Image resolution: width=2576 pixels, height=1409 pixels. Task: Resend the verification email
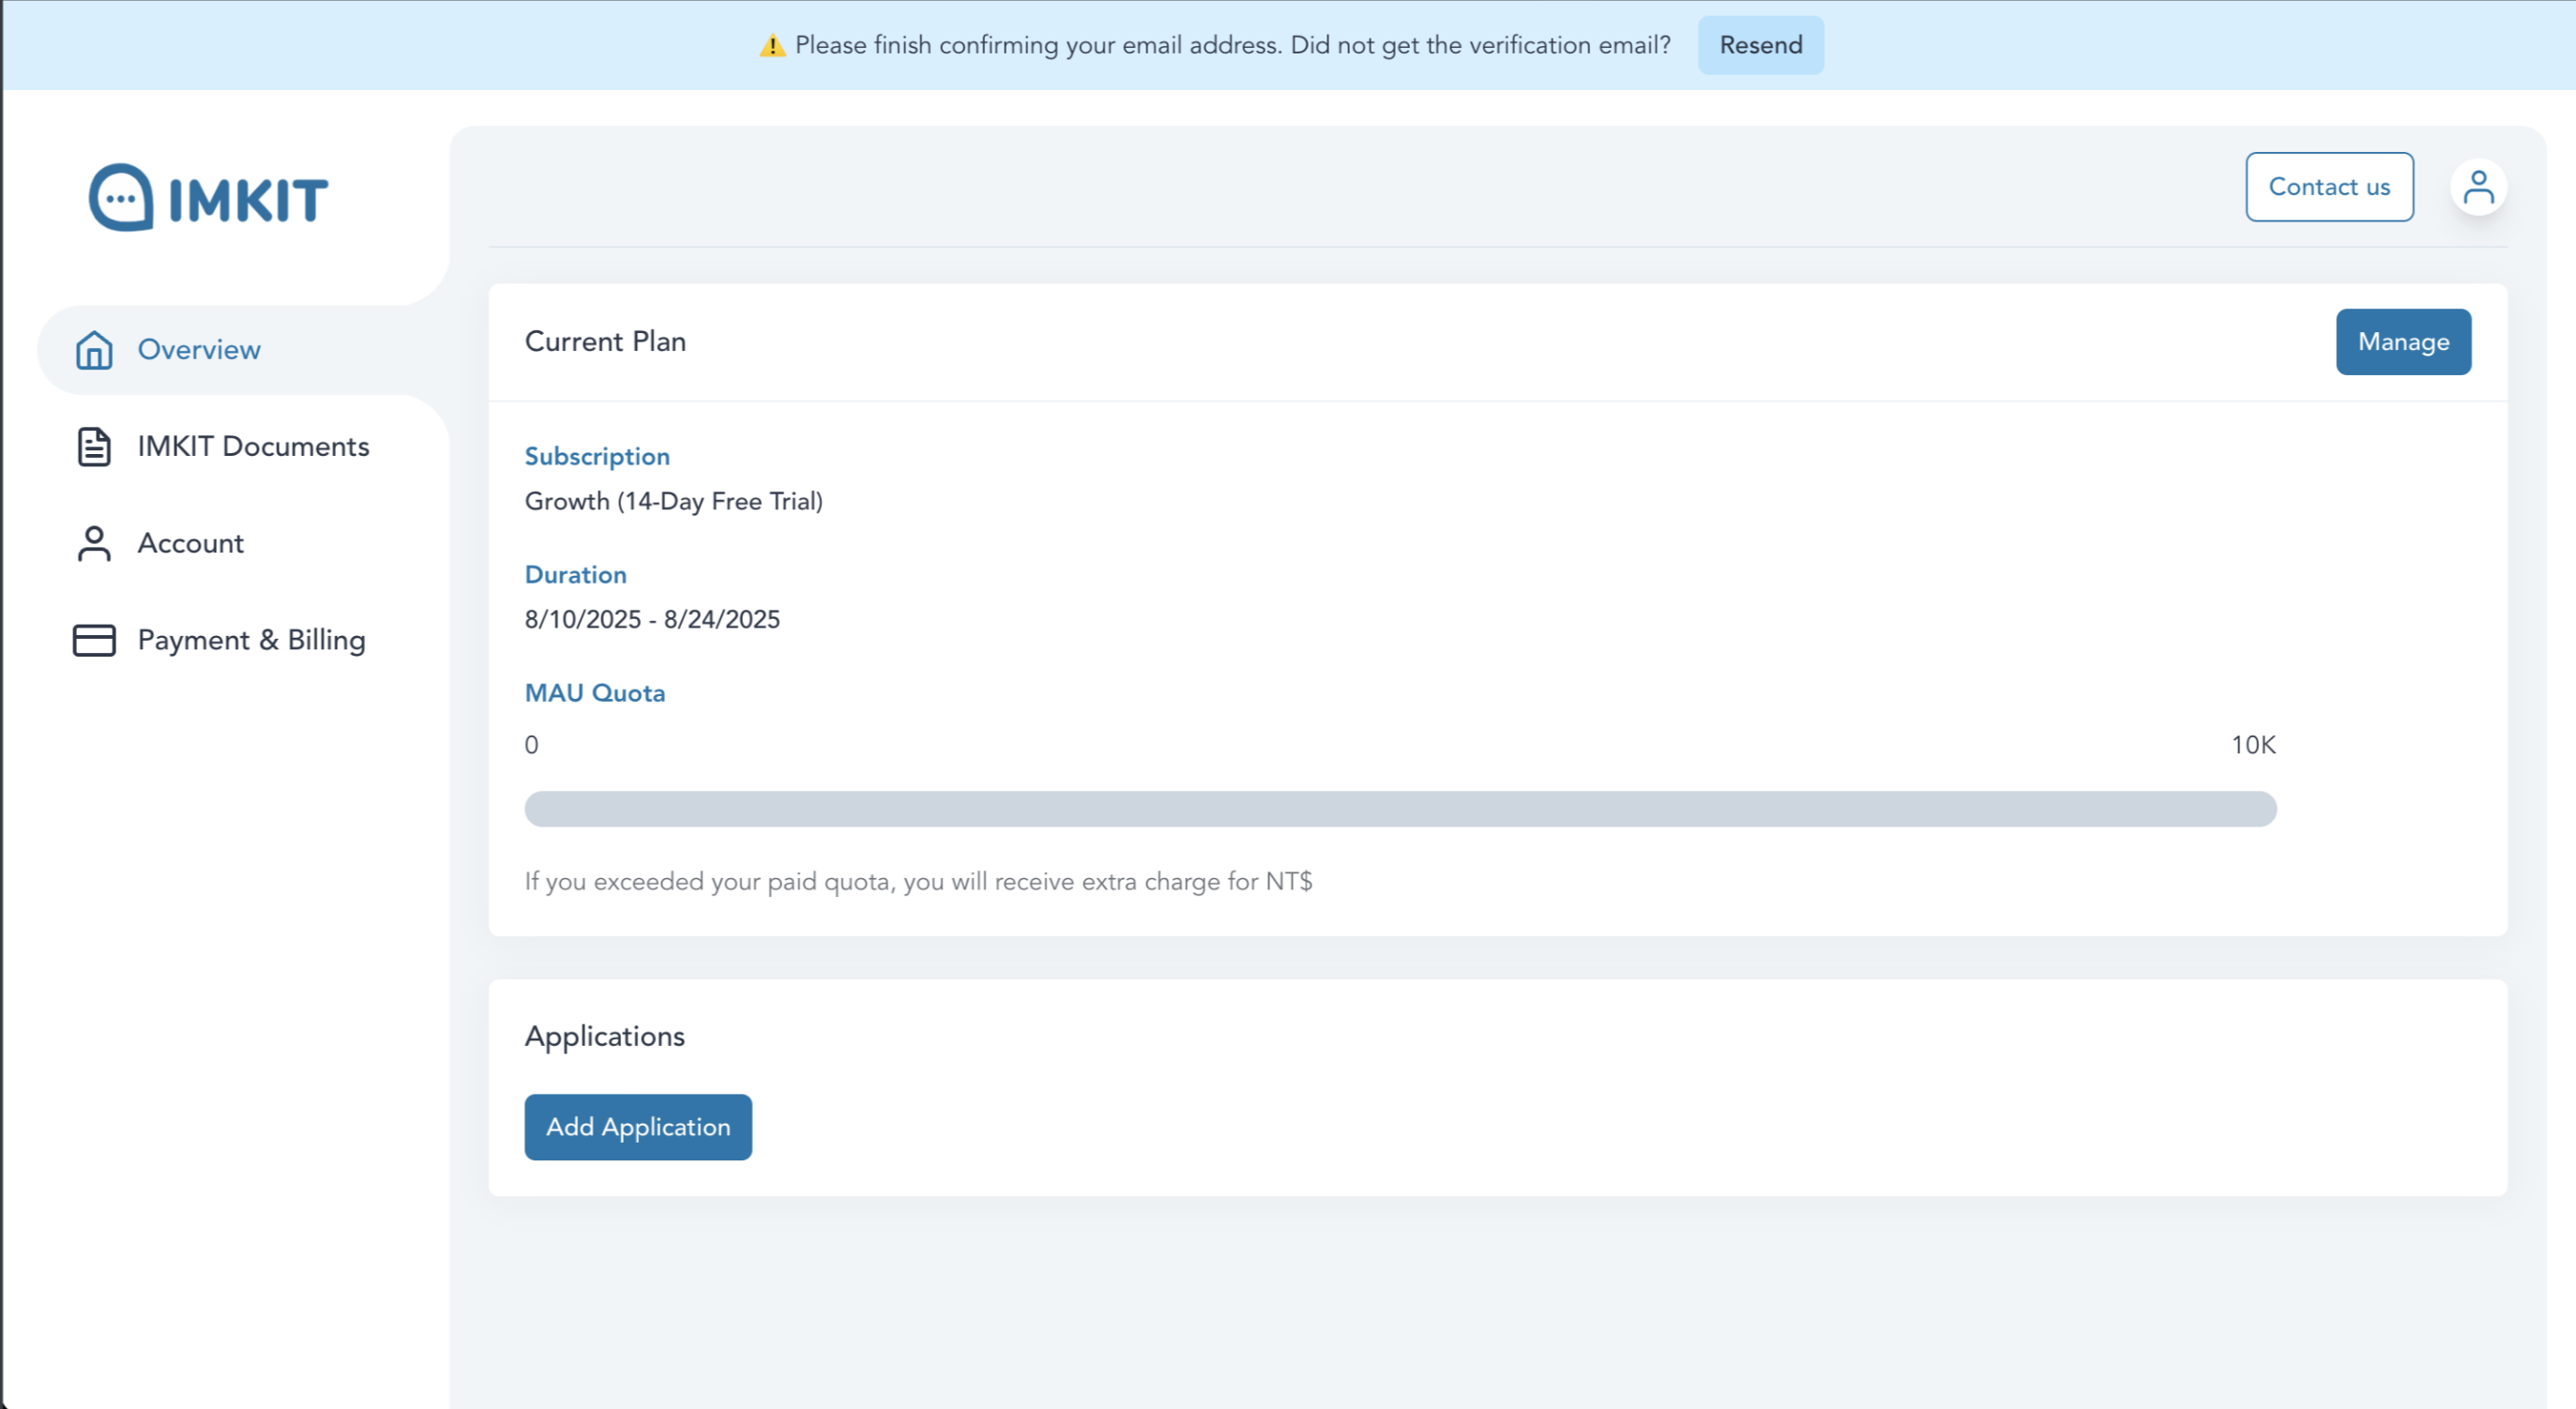[x=1760, y=46]
